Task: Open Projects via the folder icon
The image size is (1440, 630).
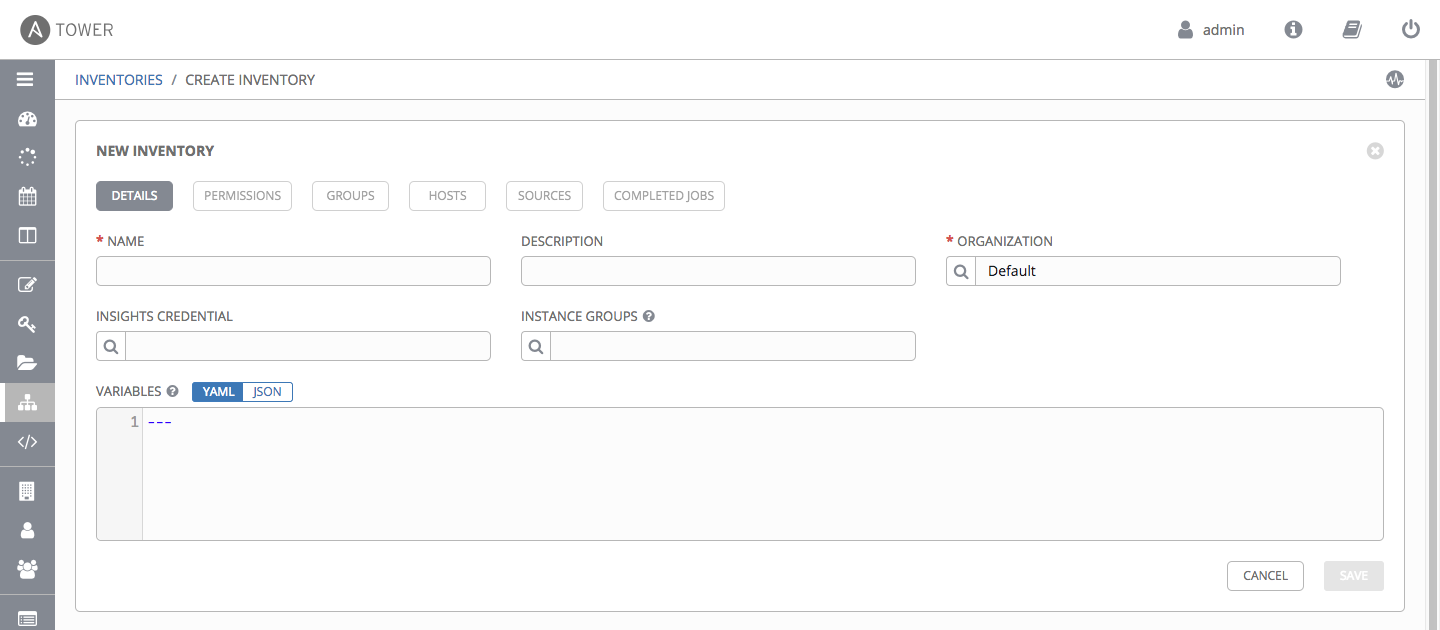Action: pyautogui.click(x=27, y=362)
